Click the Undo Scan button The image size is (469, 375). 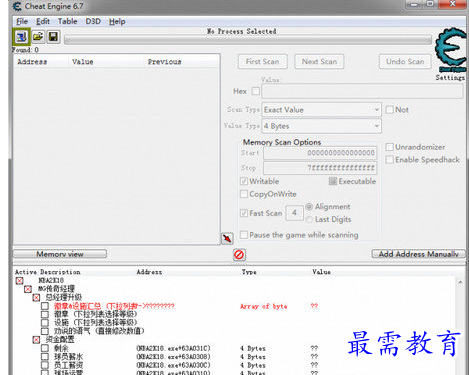(405, 62)
